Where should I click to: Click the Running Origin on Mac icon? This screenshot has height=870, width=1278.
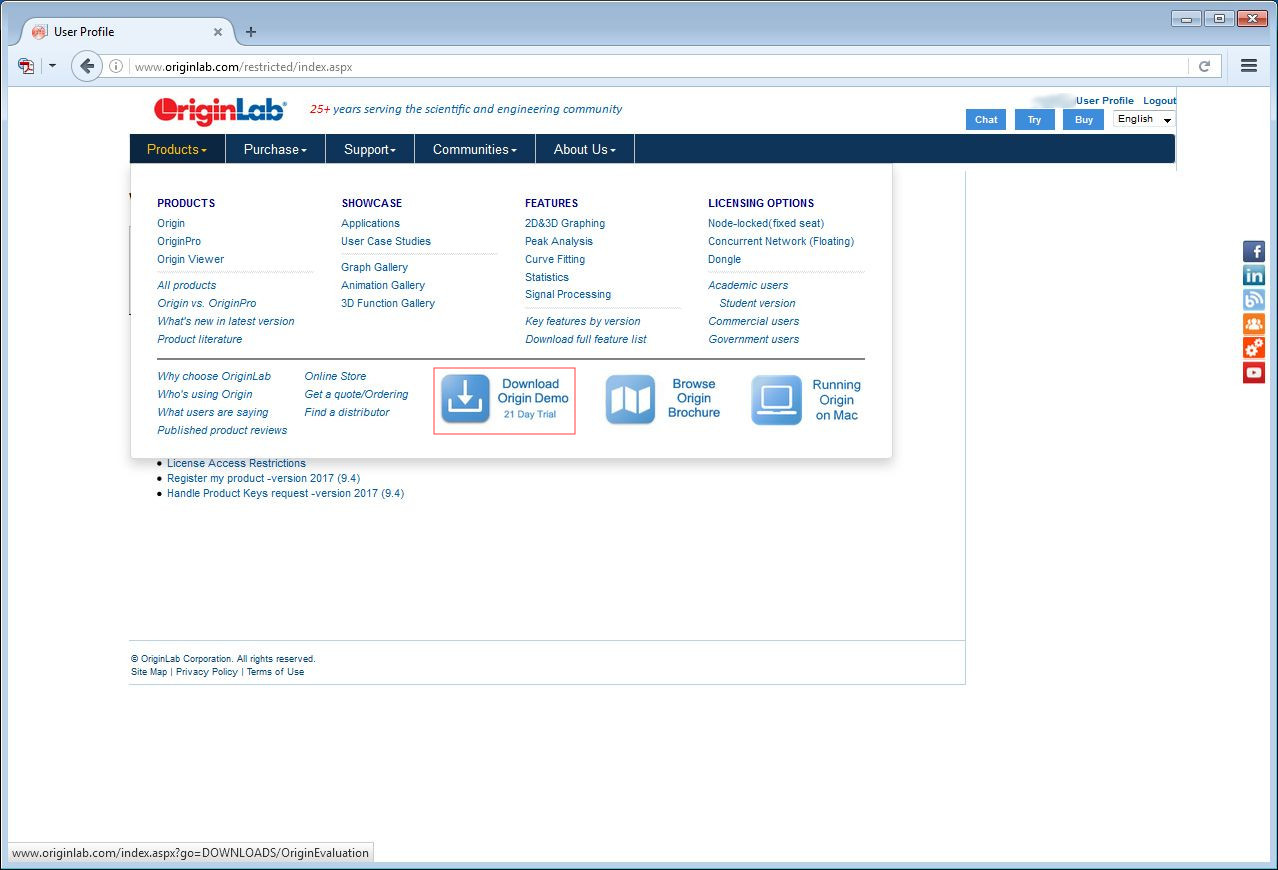point(776,400)
